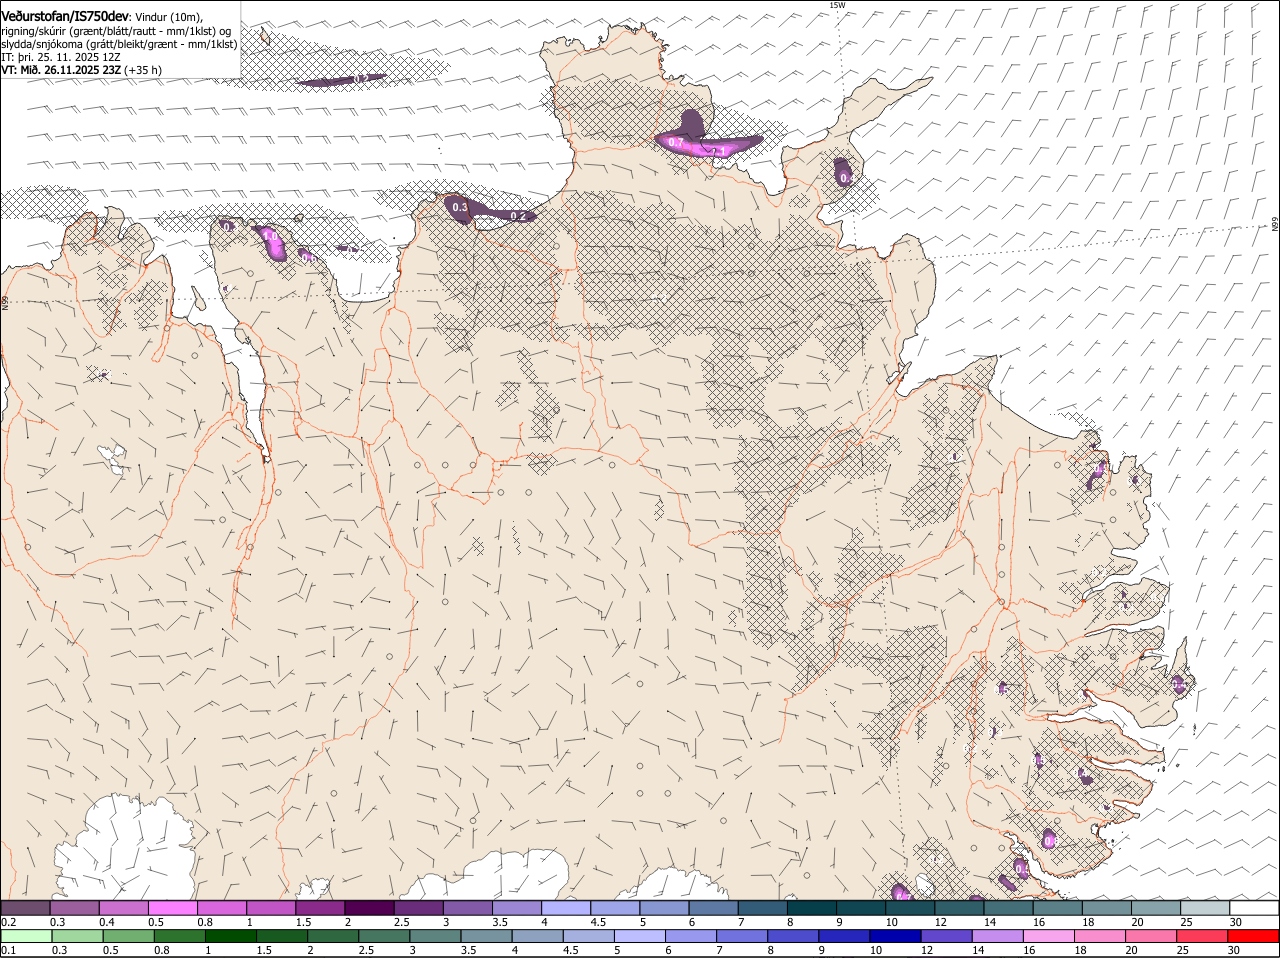Click the '0.7' value on the pink snowfall patch
This screenshot has width=1280, height=958.
[x=675, y=144]
